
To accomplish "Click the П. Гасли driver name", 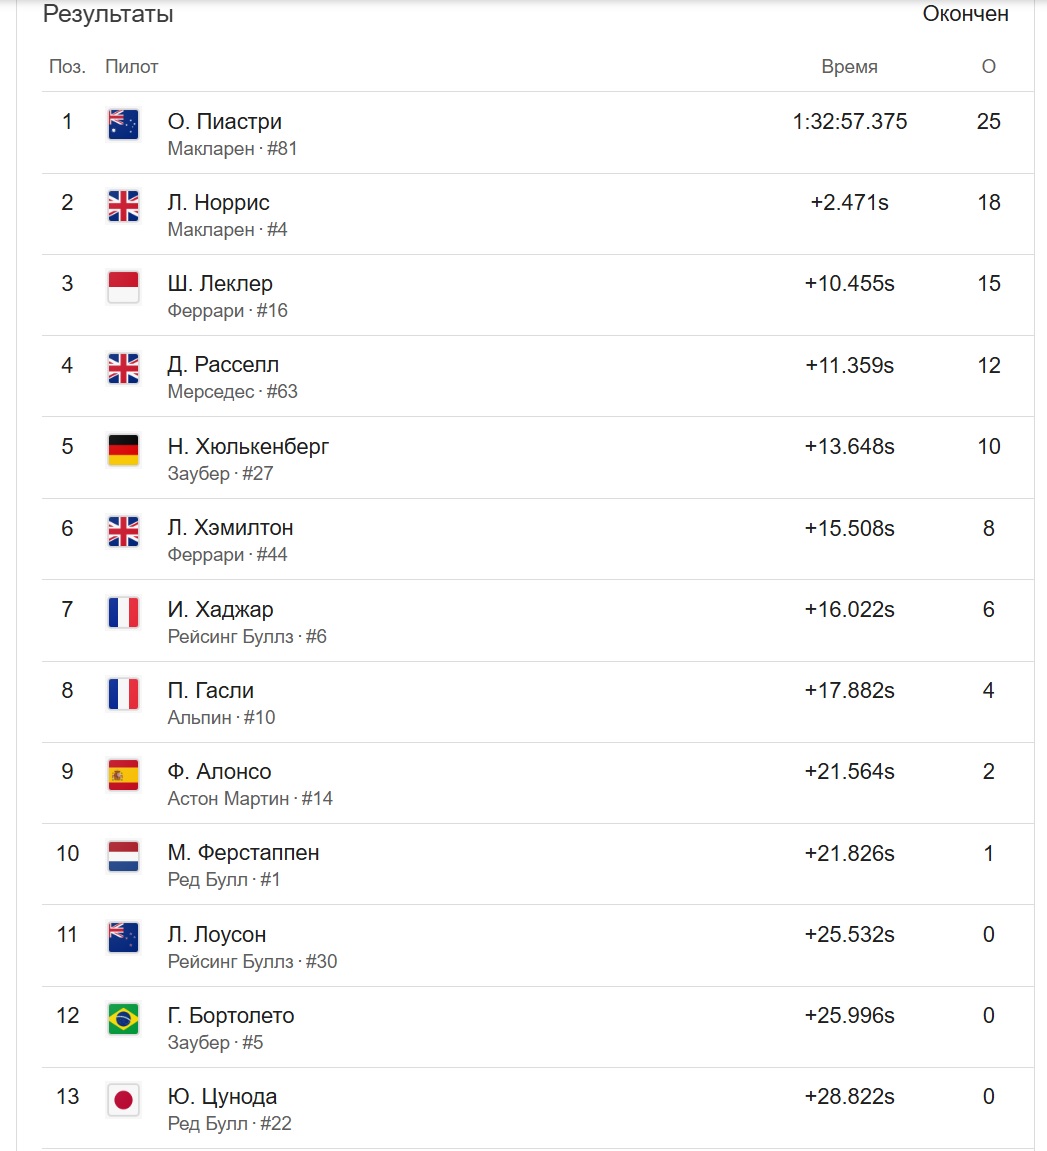I will 211,691.
